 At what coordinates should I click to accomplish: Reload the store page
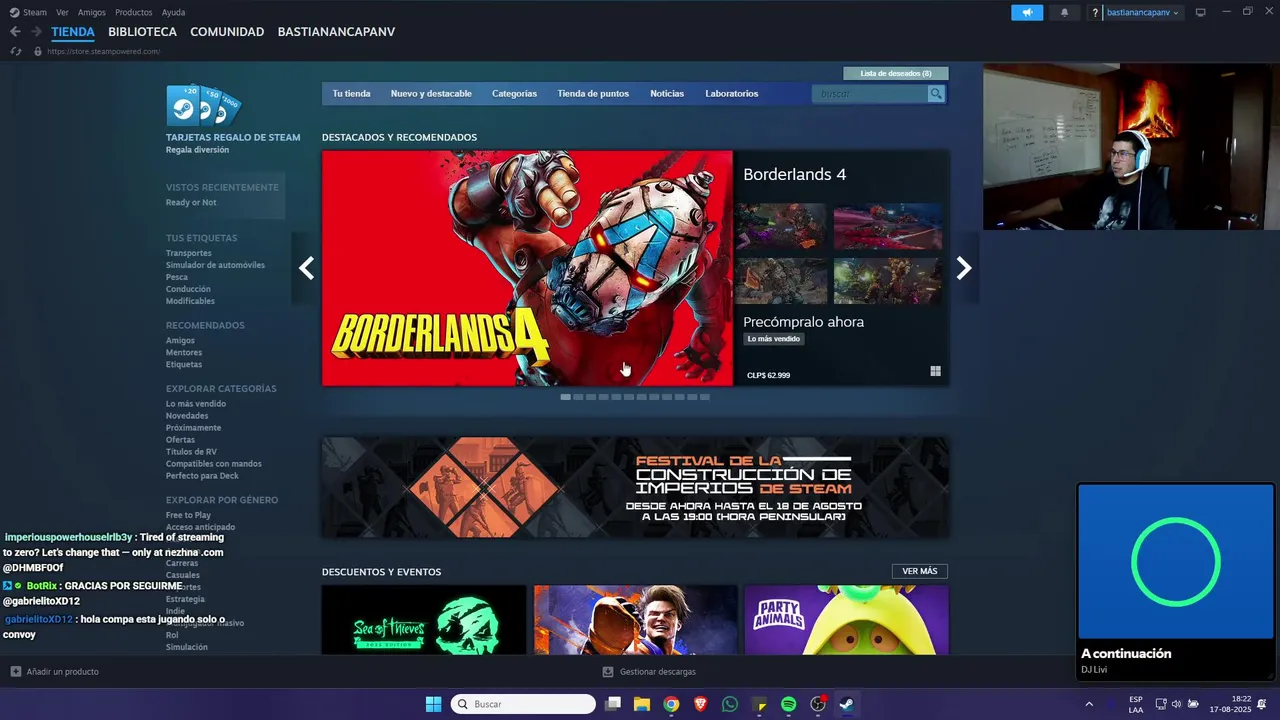click(x=15, y=51)
